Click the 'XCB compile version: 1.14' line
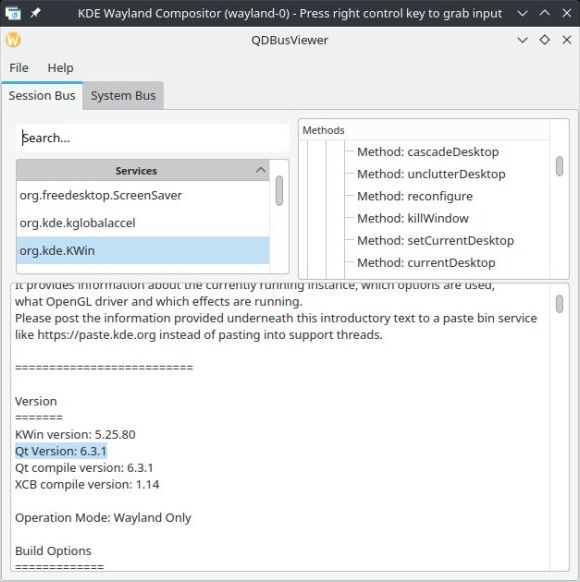 coord(87,484)
